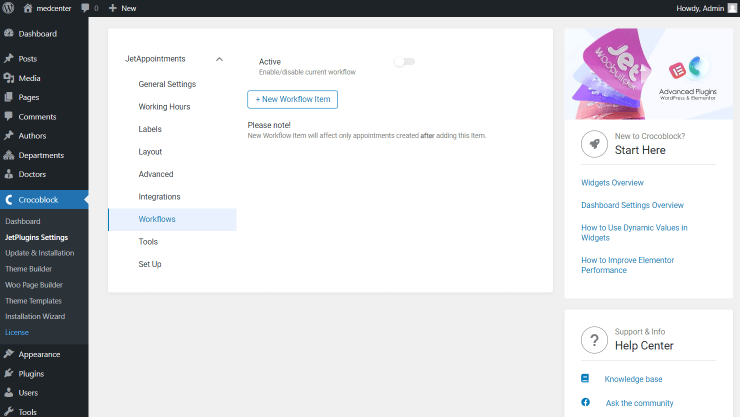Toggle the Active workflow switch
740x417 pixels.
(x=404, y=62)
